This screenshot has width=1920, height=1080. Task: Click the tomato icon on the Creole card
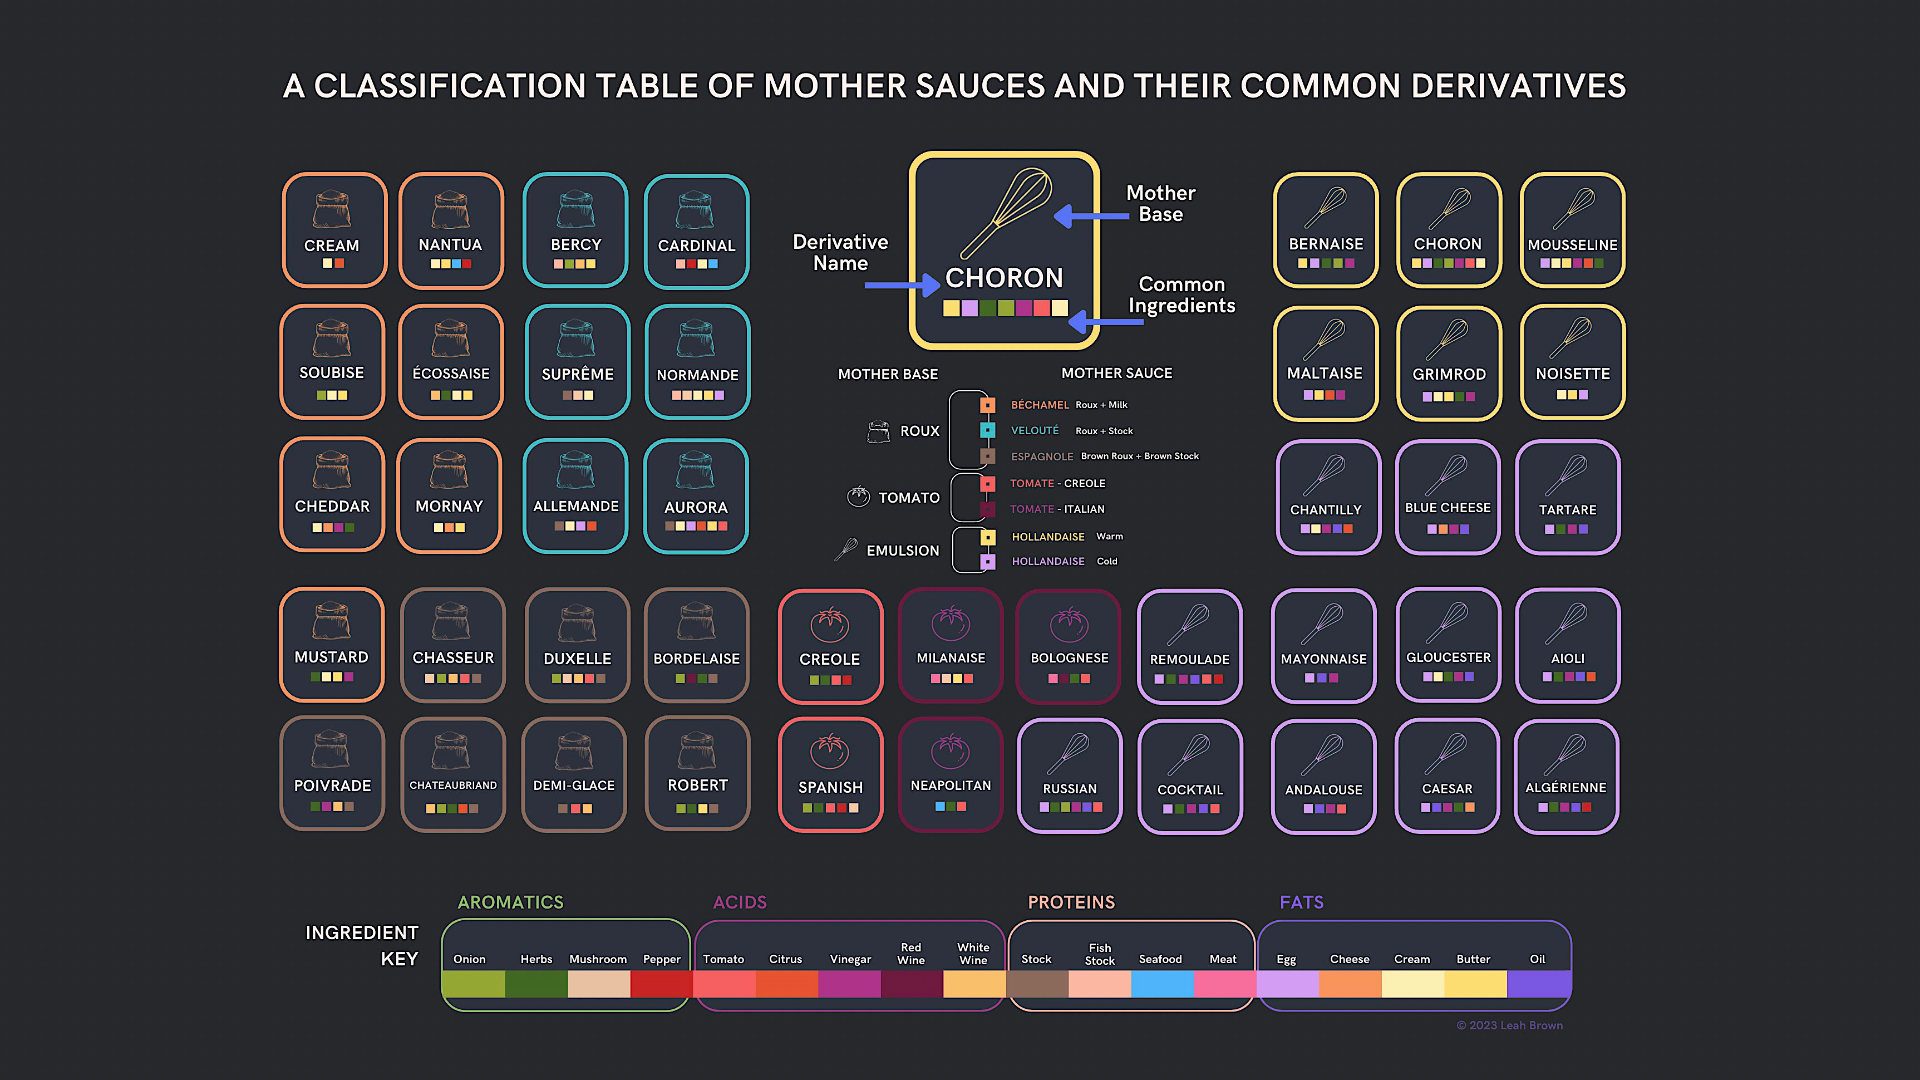[x=829, y=624]
